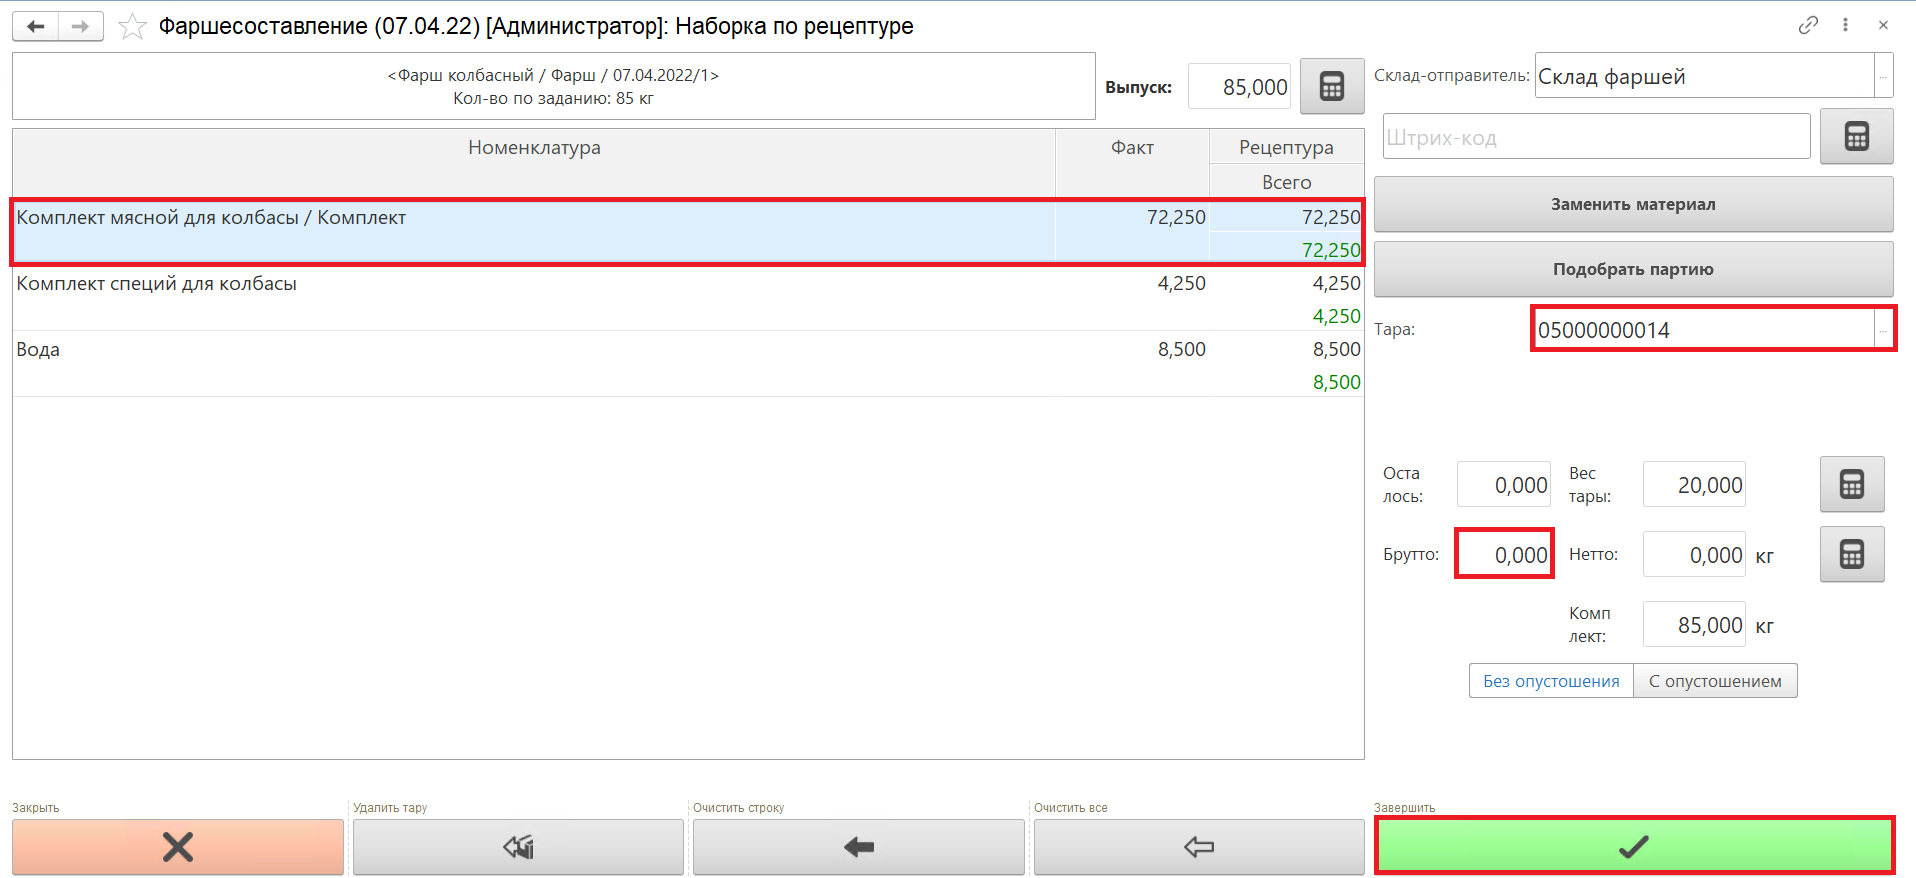
Task: Expand the Склад-отправитель selection list
Action: point(1883,76)
